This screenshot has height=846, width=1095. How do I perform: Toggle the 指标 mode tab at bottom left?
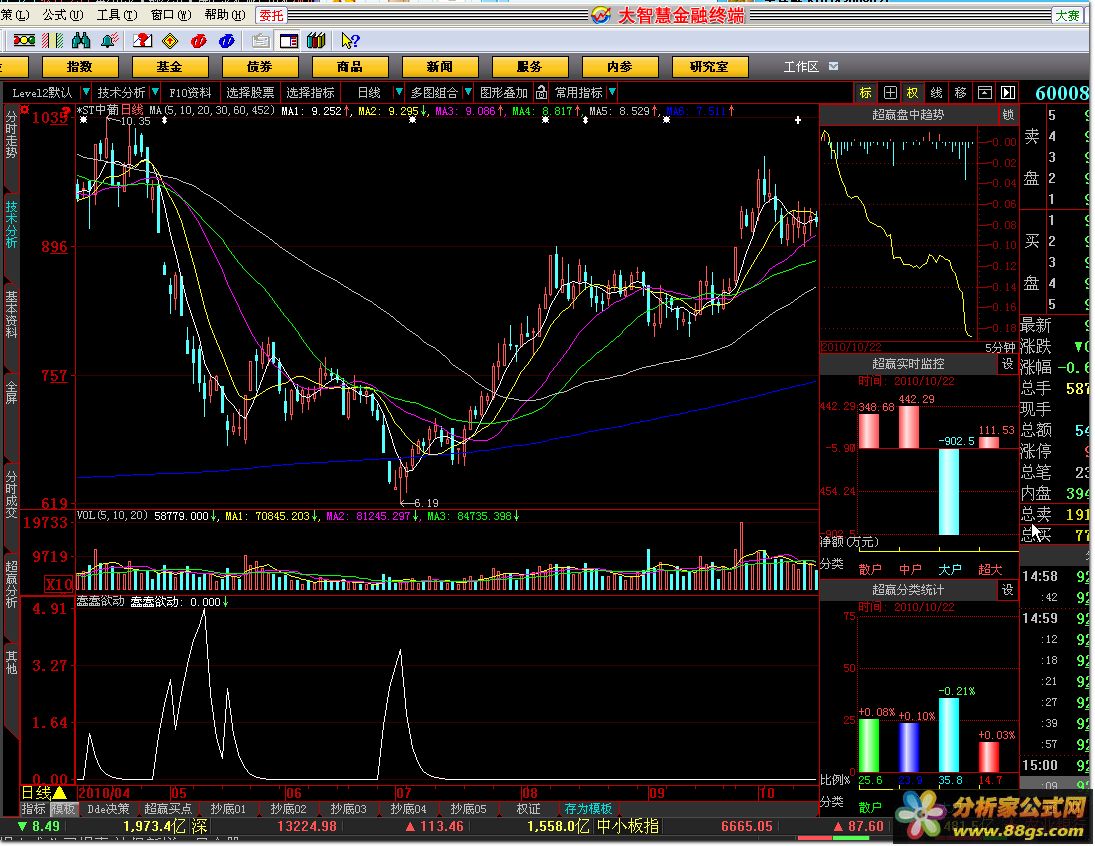point(34,808)
